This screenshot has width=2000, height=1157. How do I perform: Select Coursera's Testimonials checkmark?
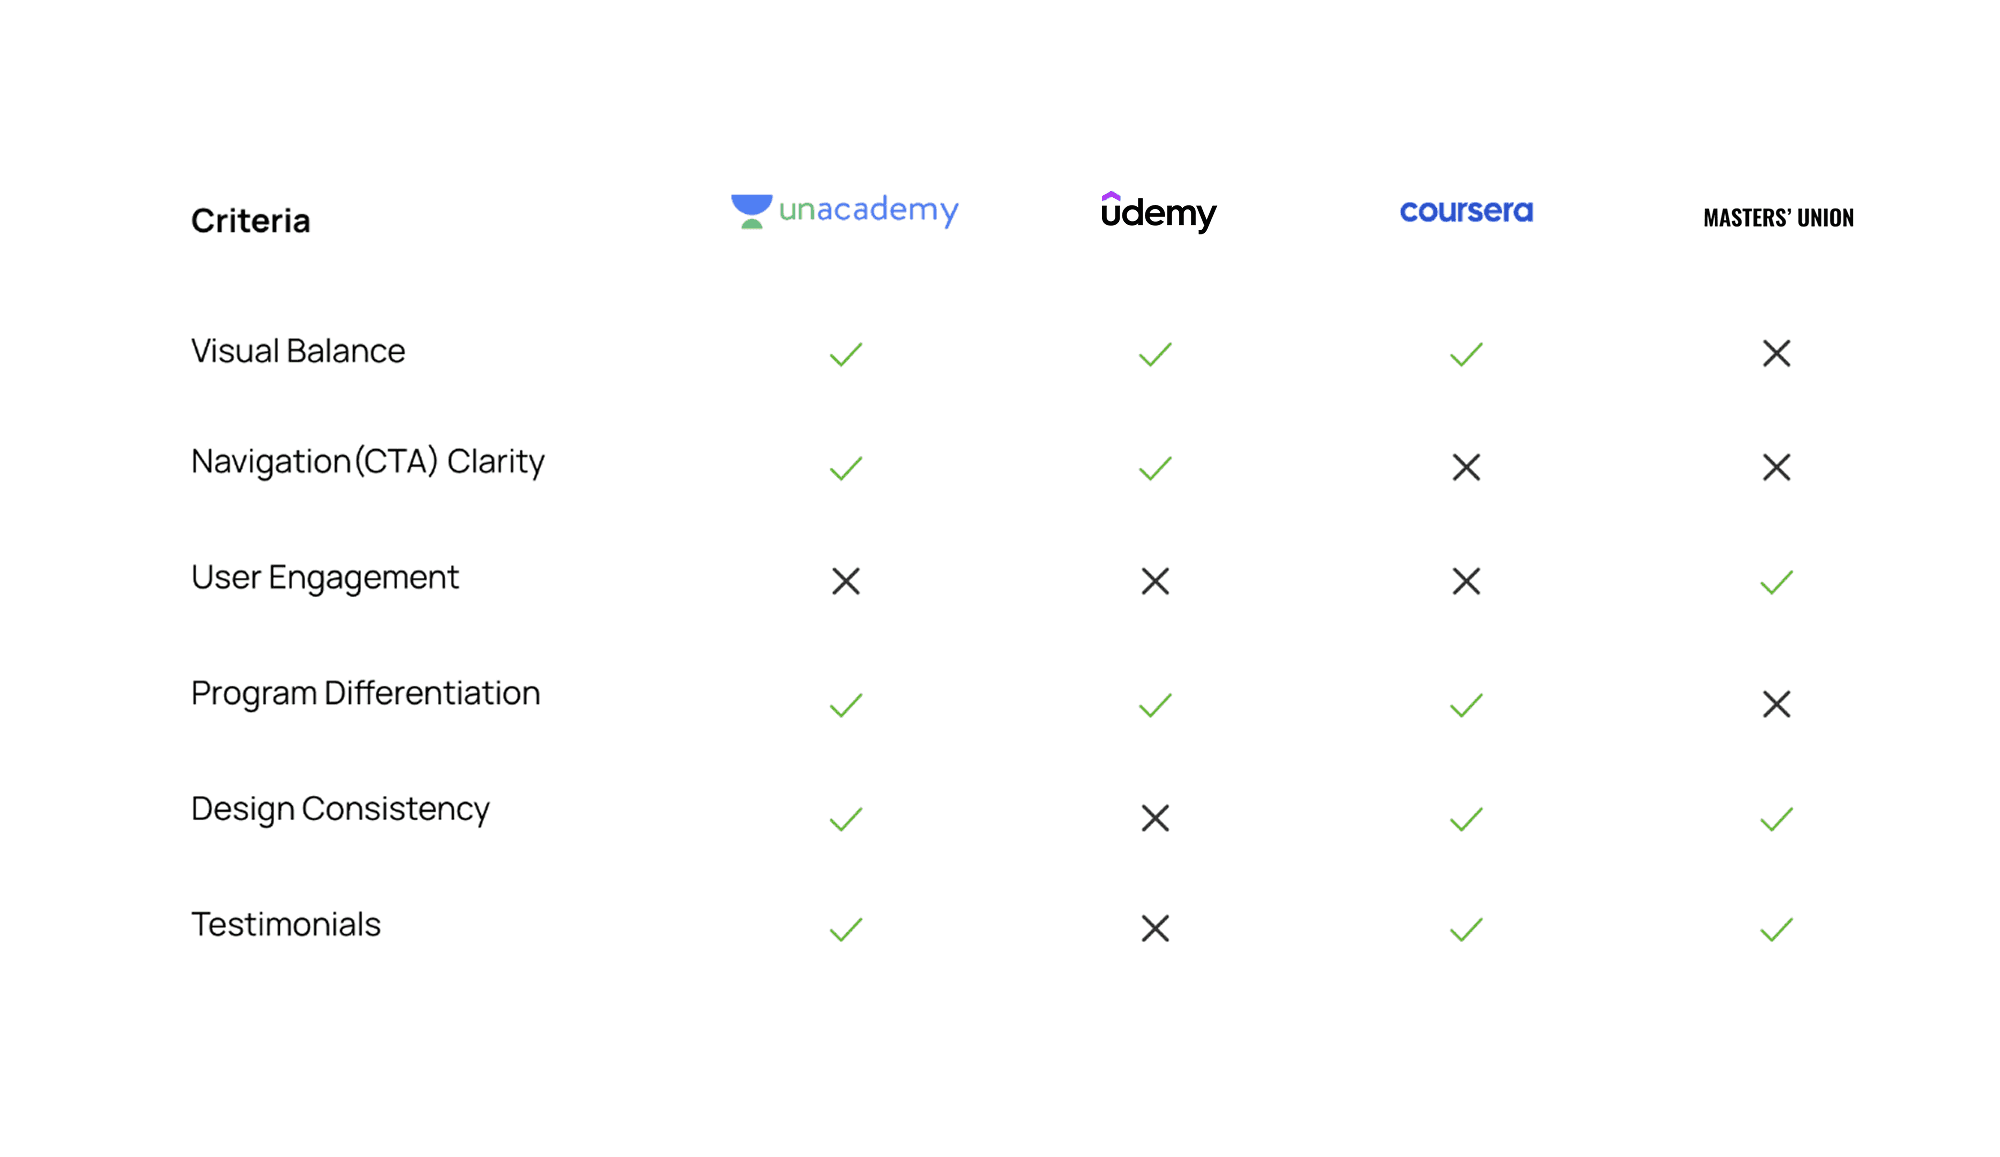point(1466,930)
